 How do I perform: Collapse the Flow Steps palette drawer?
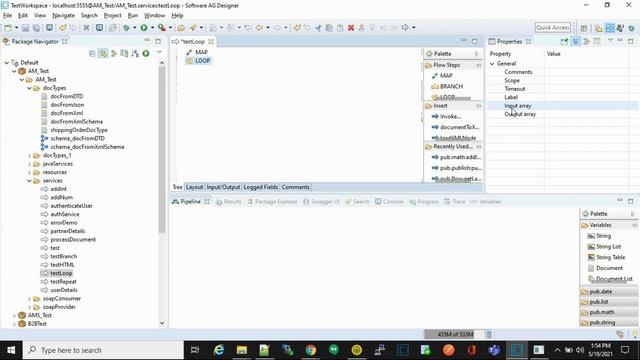[x=452, y=65]
